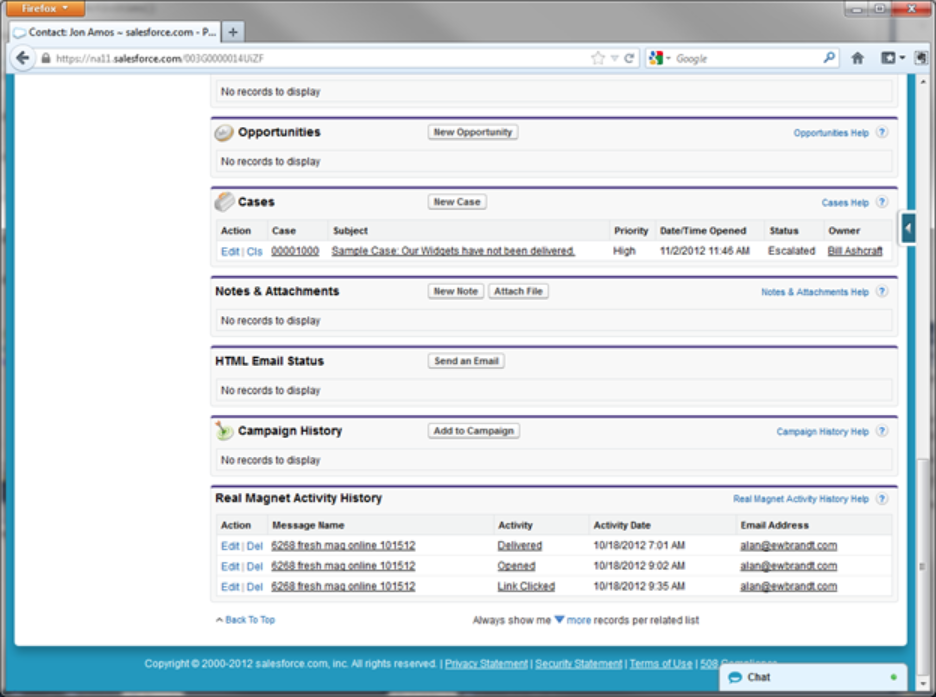
Task: Open a new browser tab
Action: click(x=233, y=32)
